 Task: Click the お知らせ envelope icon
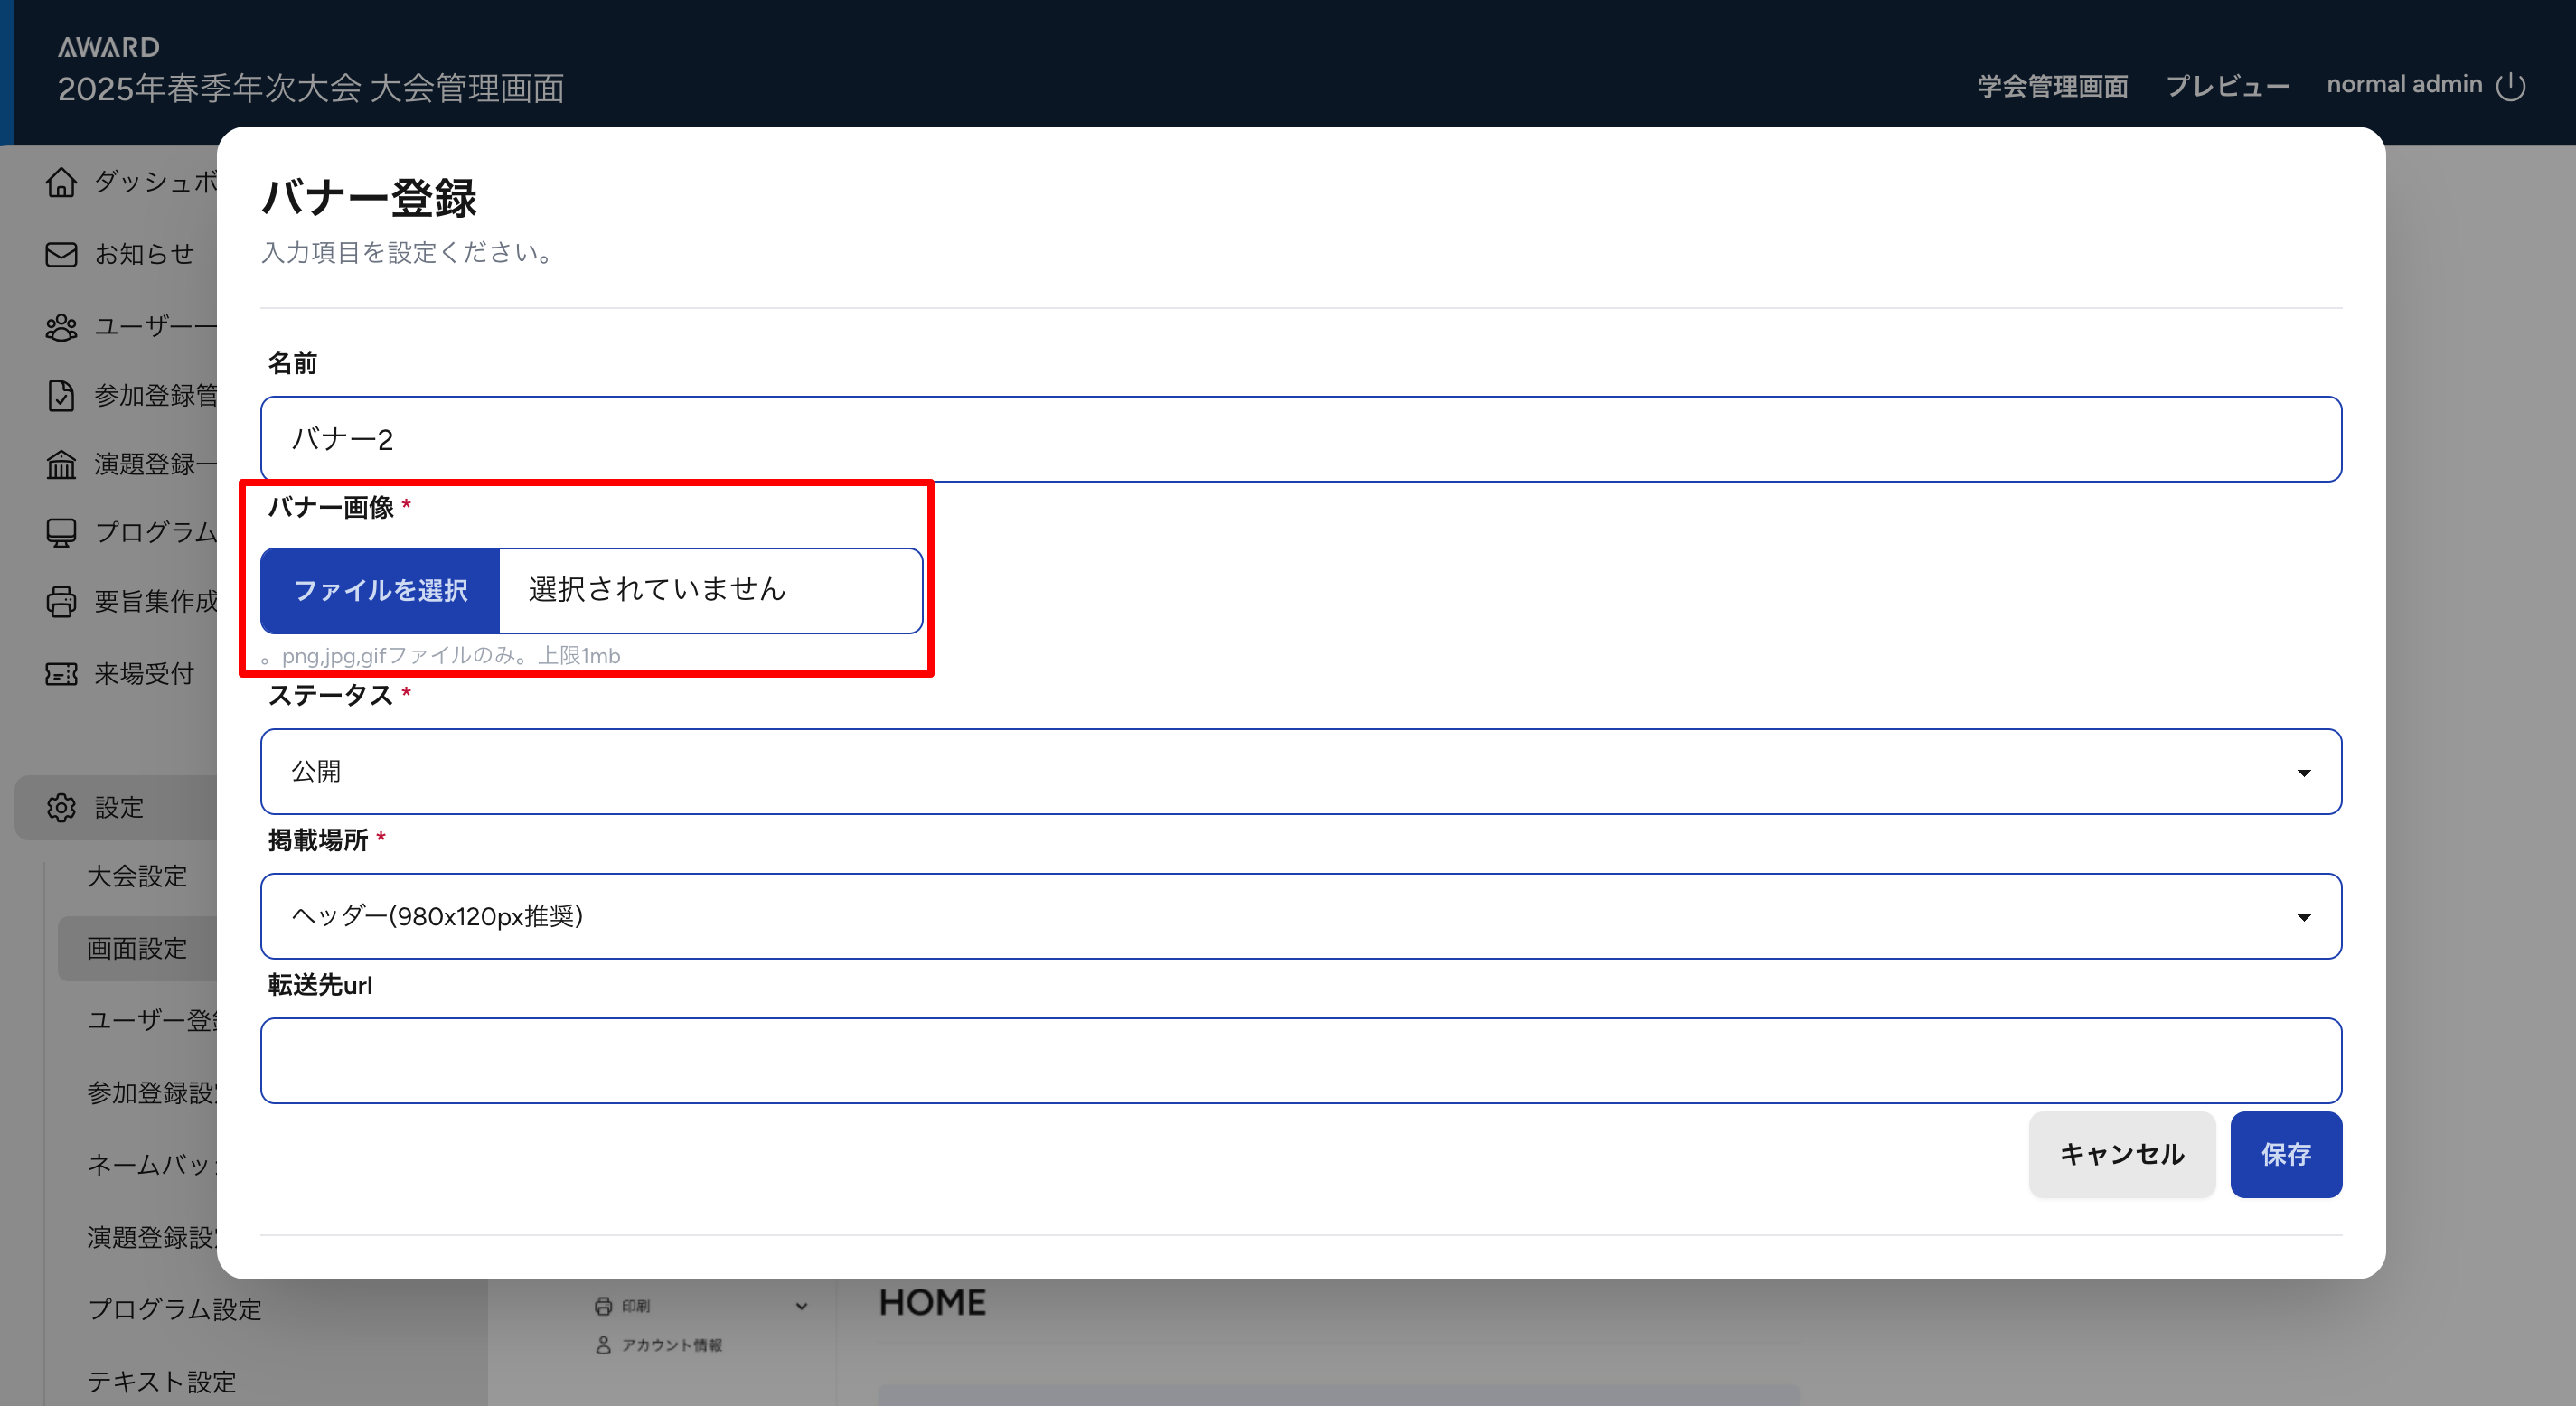pyautogui.click(x=61, y=255)
